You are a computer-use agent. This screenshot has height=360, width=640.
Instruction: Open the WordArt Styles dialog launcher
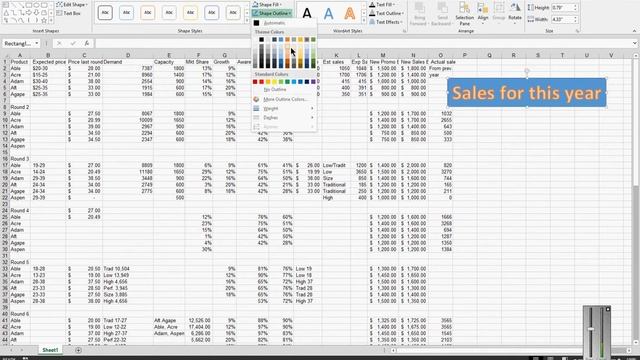pos(404,31)
